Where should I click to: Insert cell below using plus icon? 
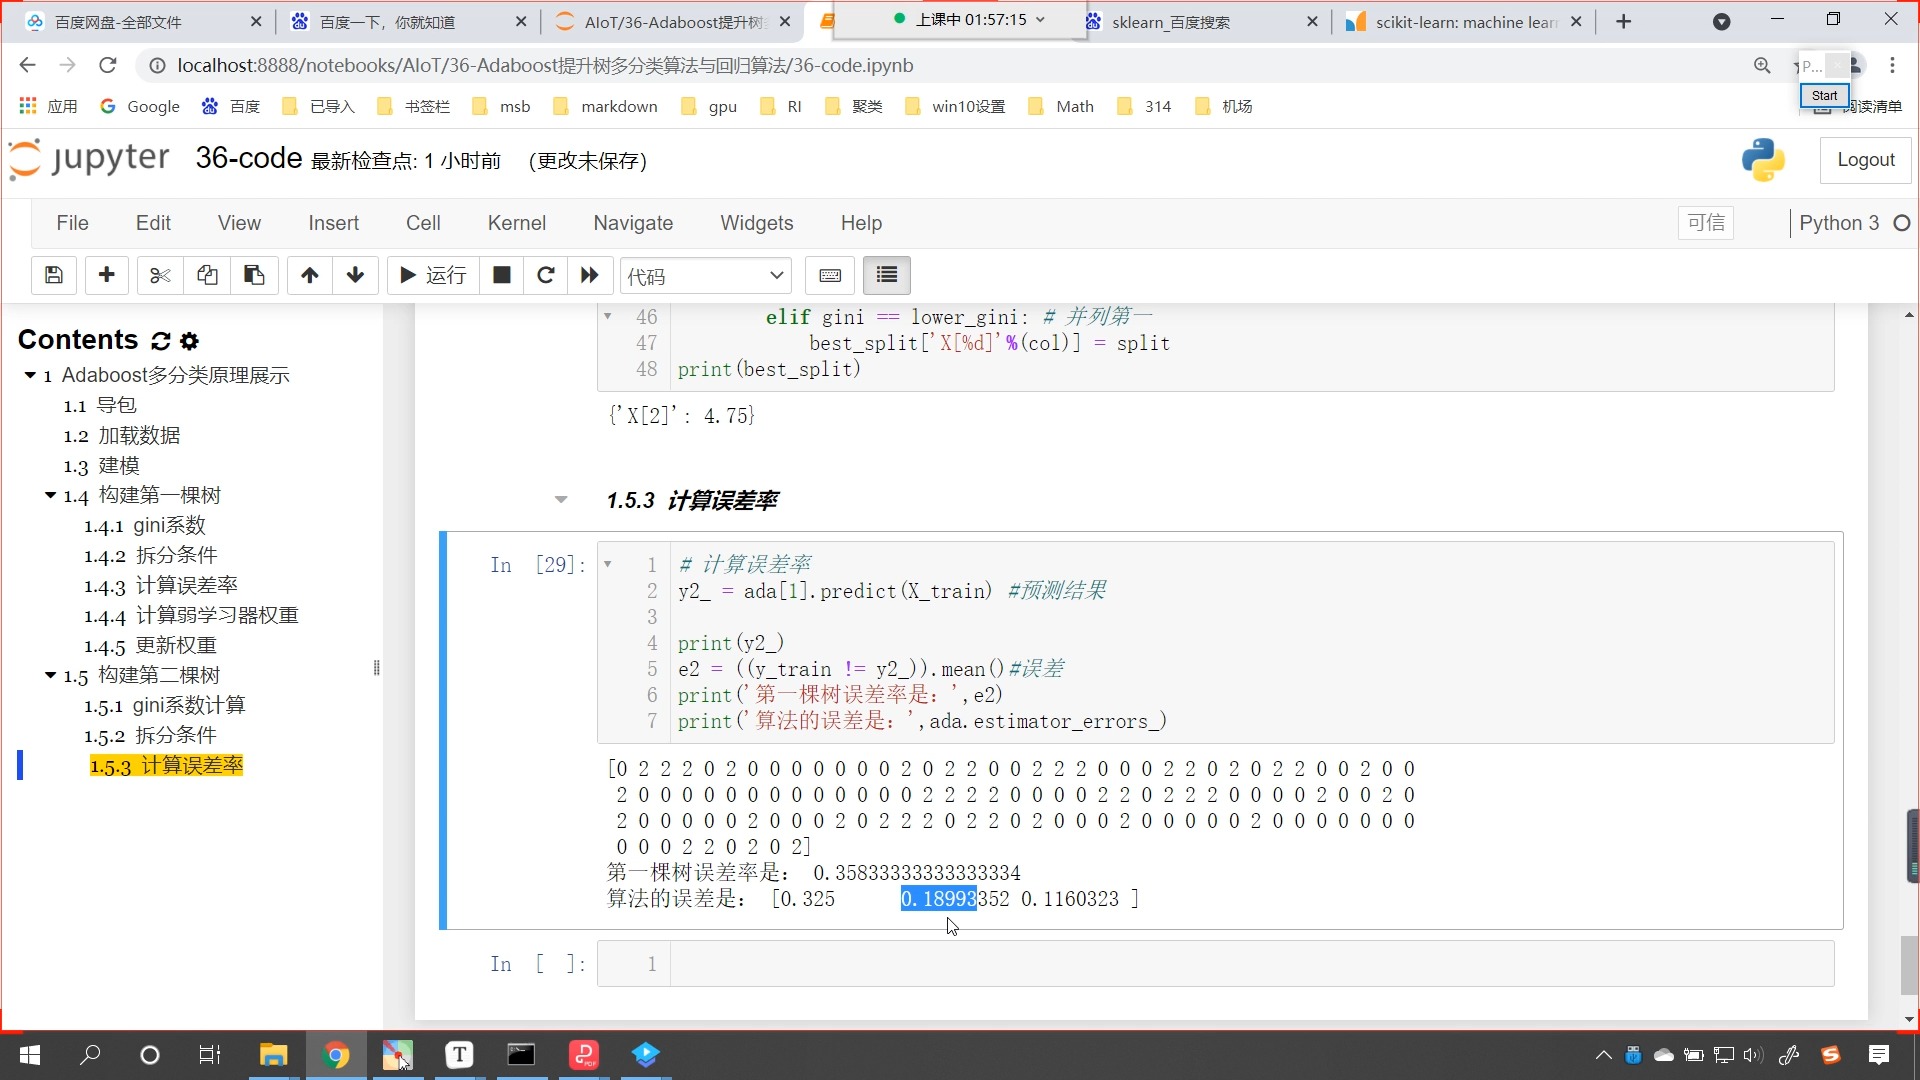tap(107, 275)
